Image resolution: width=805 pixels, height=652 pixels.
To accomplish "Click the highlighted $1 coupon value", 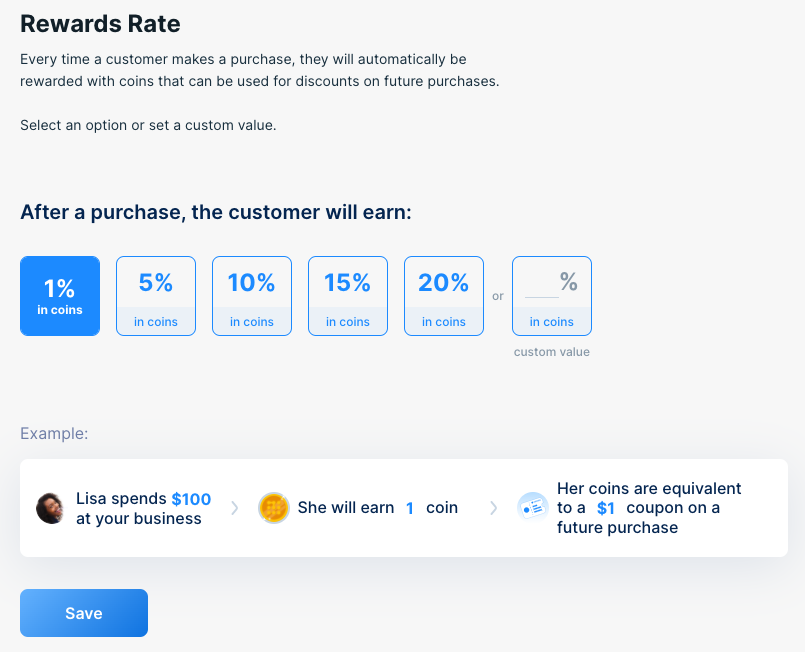I will tap(605, 507).
